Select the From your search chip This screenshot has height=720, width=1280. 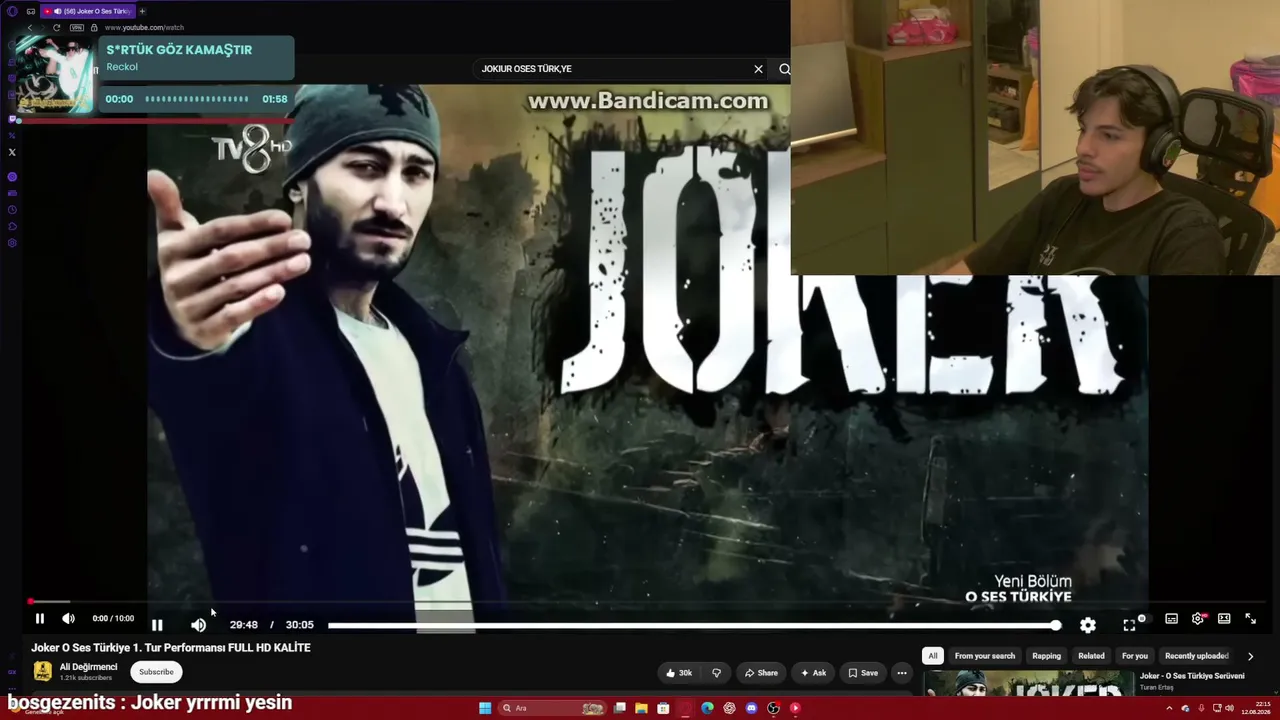tap(985, 656)
